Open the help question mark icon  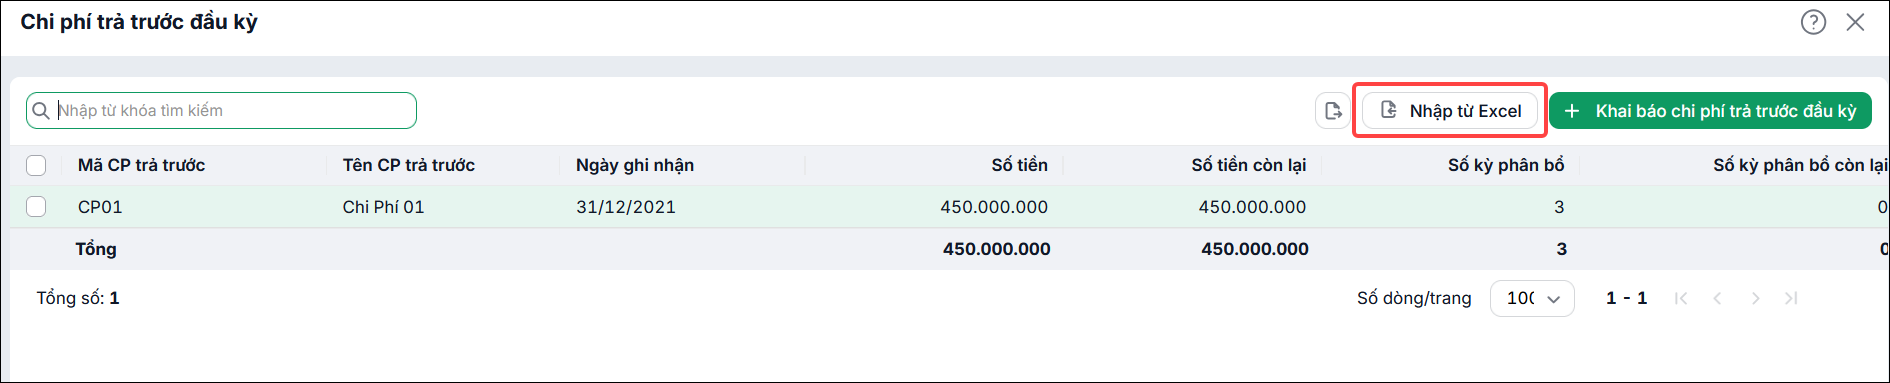click(x=1813, y=22)
